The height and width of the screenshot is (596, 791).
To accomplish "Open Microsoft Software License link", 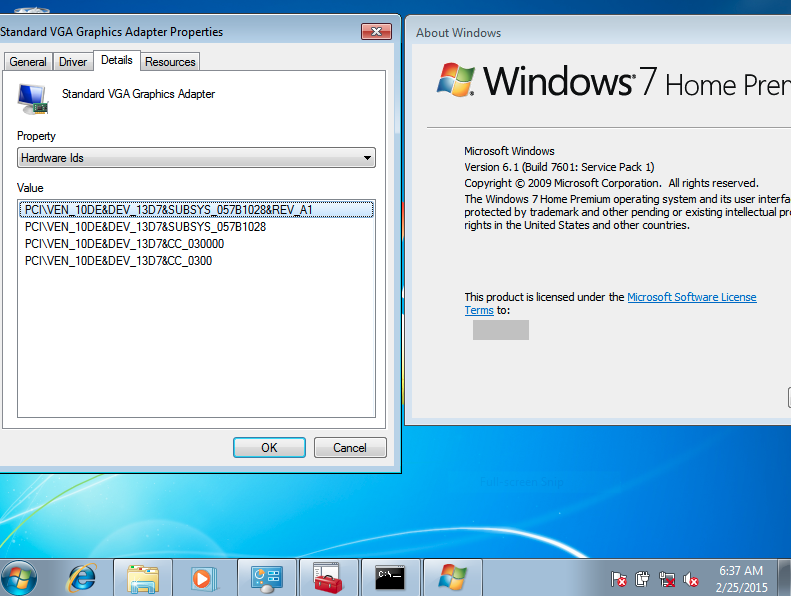I will tap(692, 297).
